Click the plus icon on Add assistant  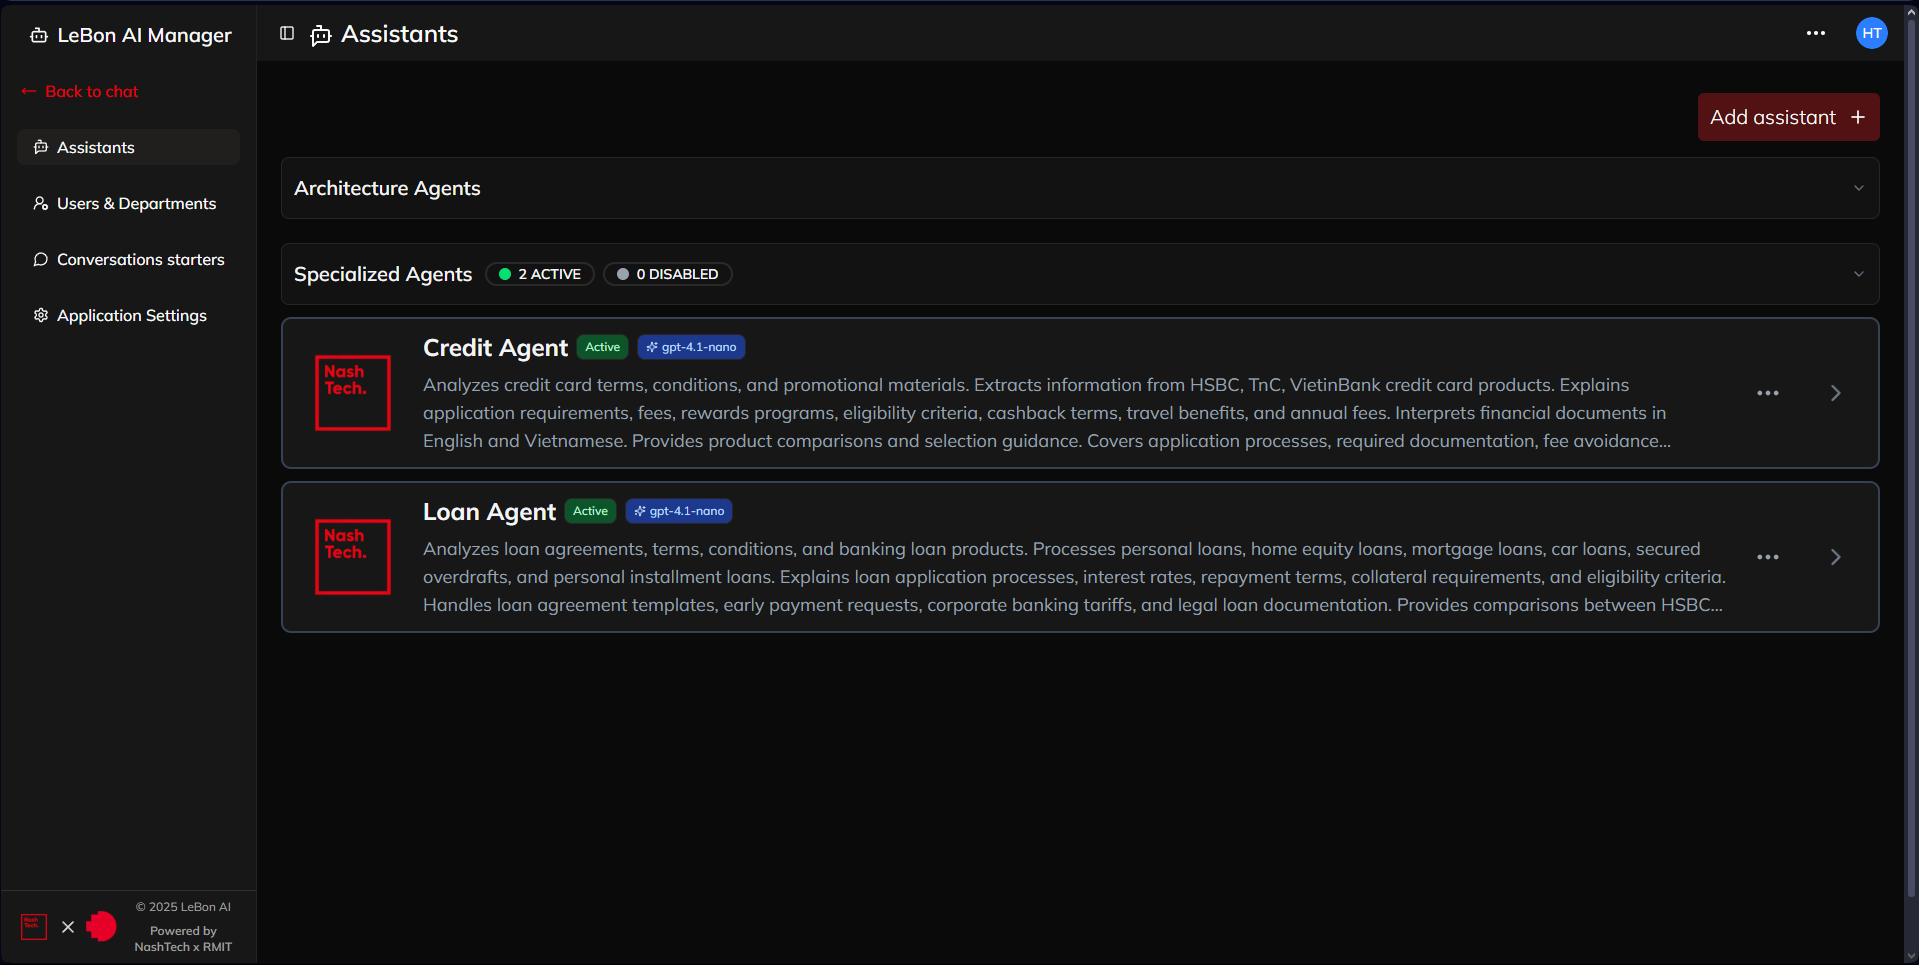coord(1858,117)
